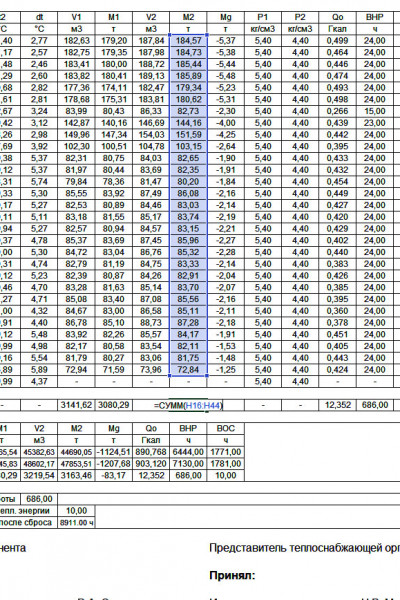
Task: Select the dt value 5,74
Action: 39,182
